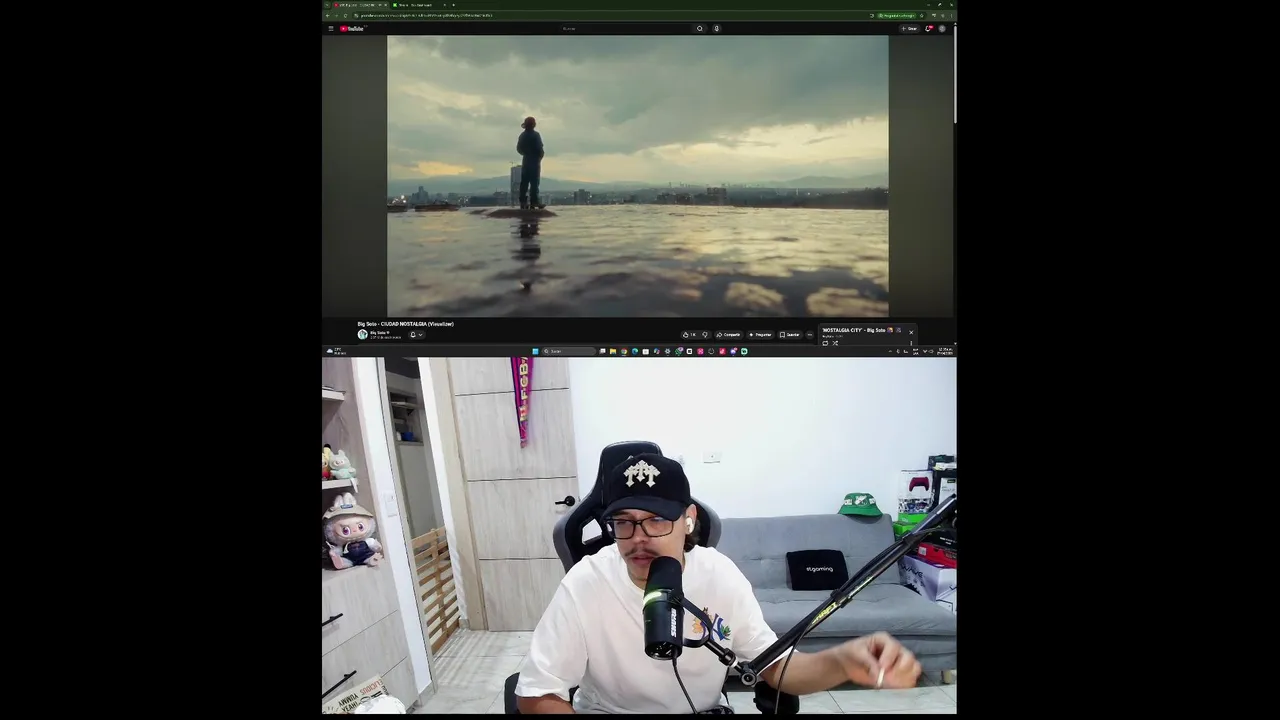The height and width of the screenshot is (720, 1280).
Task: Switch to the second browser tab
Action: pos(420,5)
